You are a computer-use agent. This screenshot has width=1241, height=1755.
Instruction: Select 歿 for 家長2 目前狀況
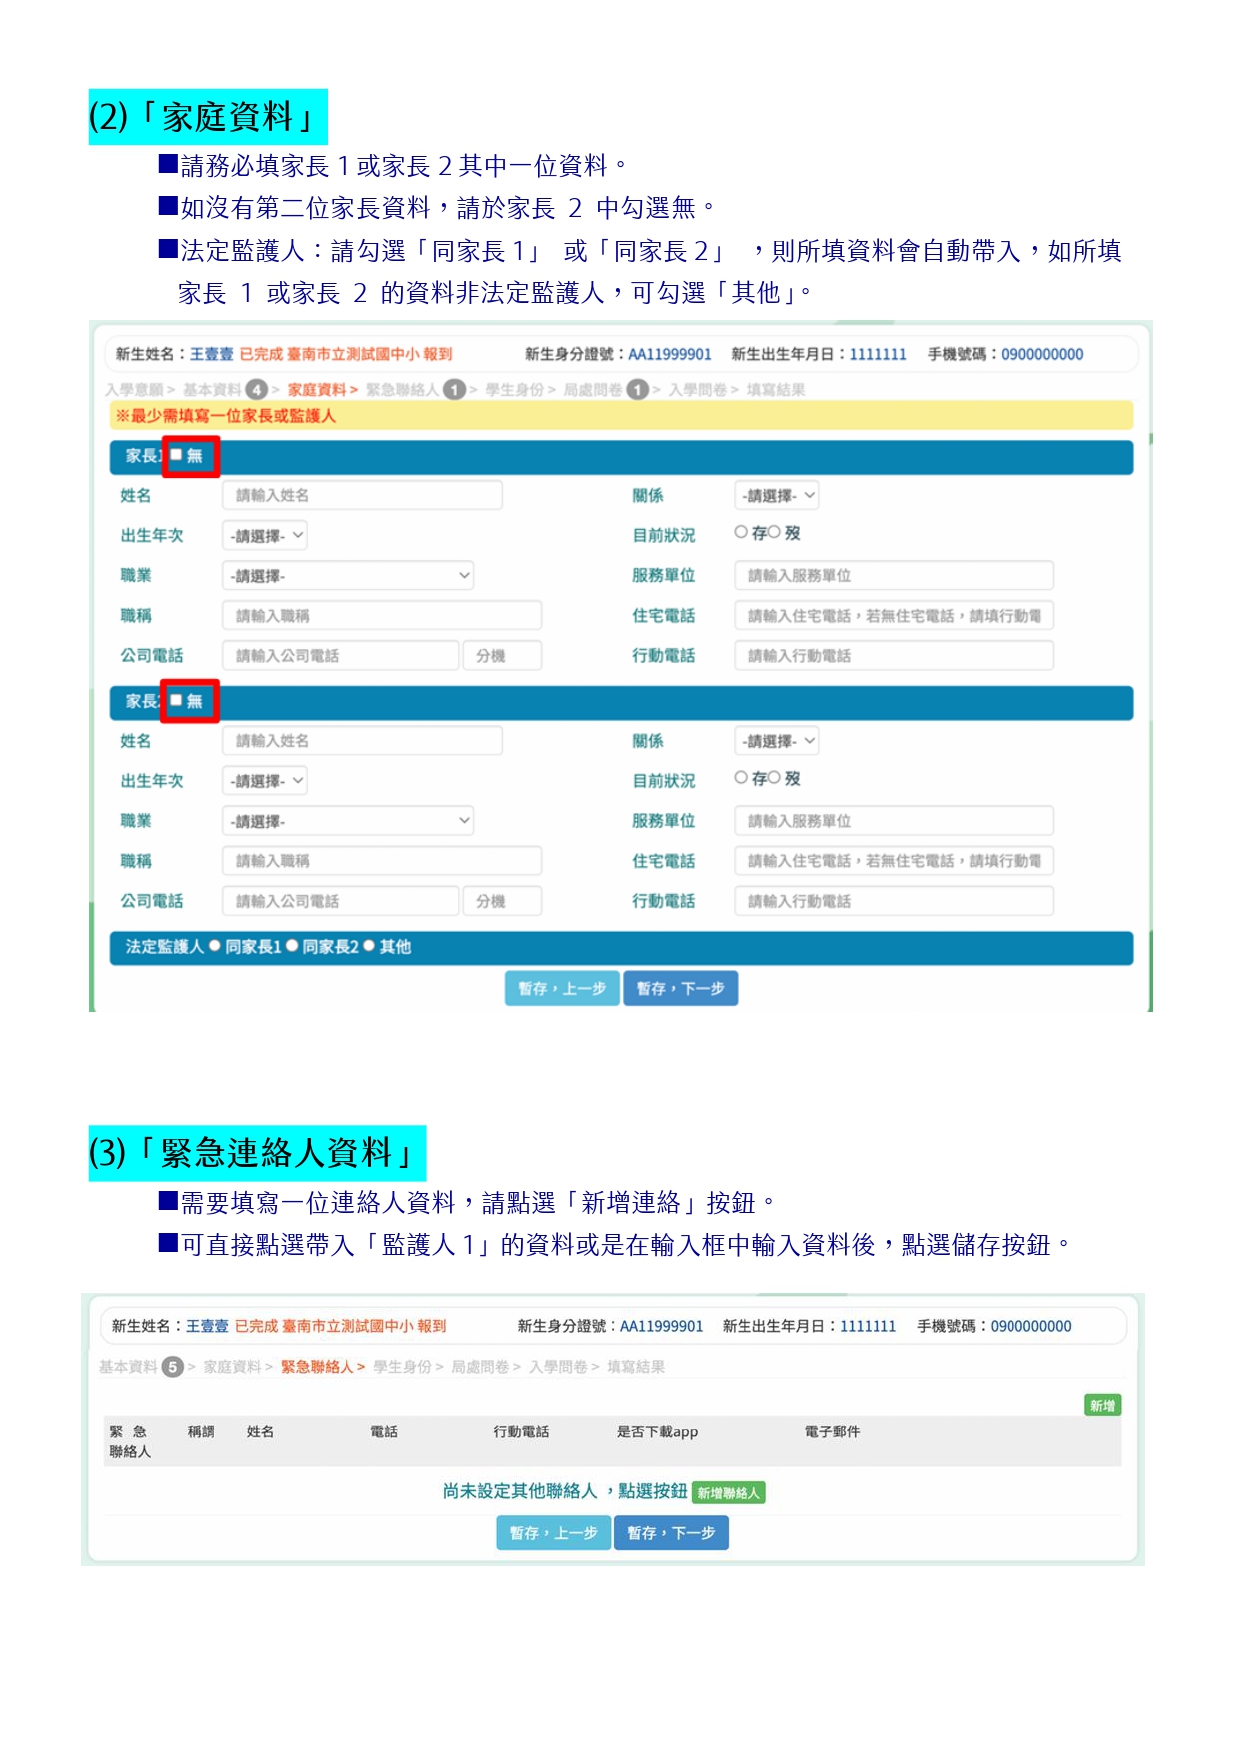[x=774, y=777]
